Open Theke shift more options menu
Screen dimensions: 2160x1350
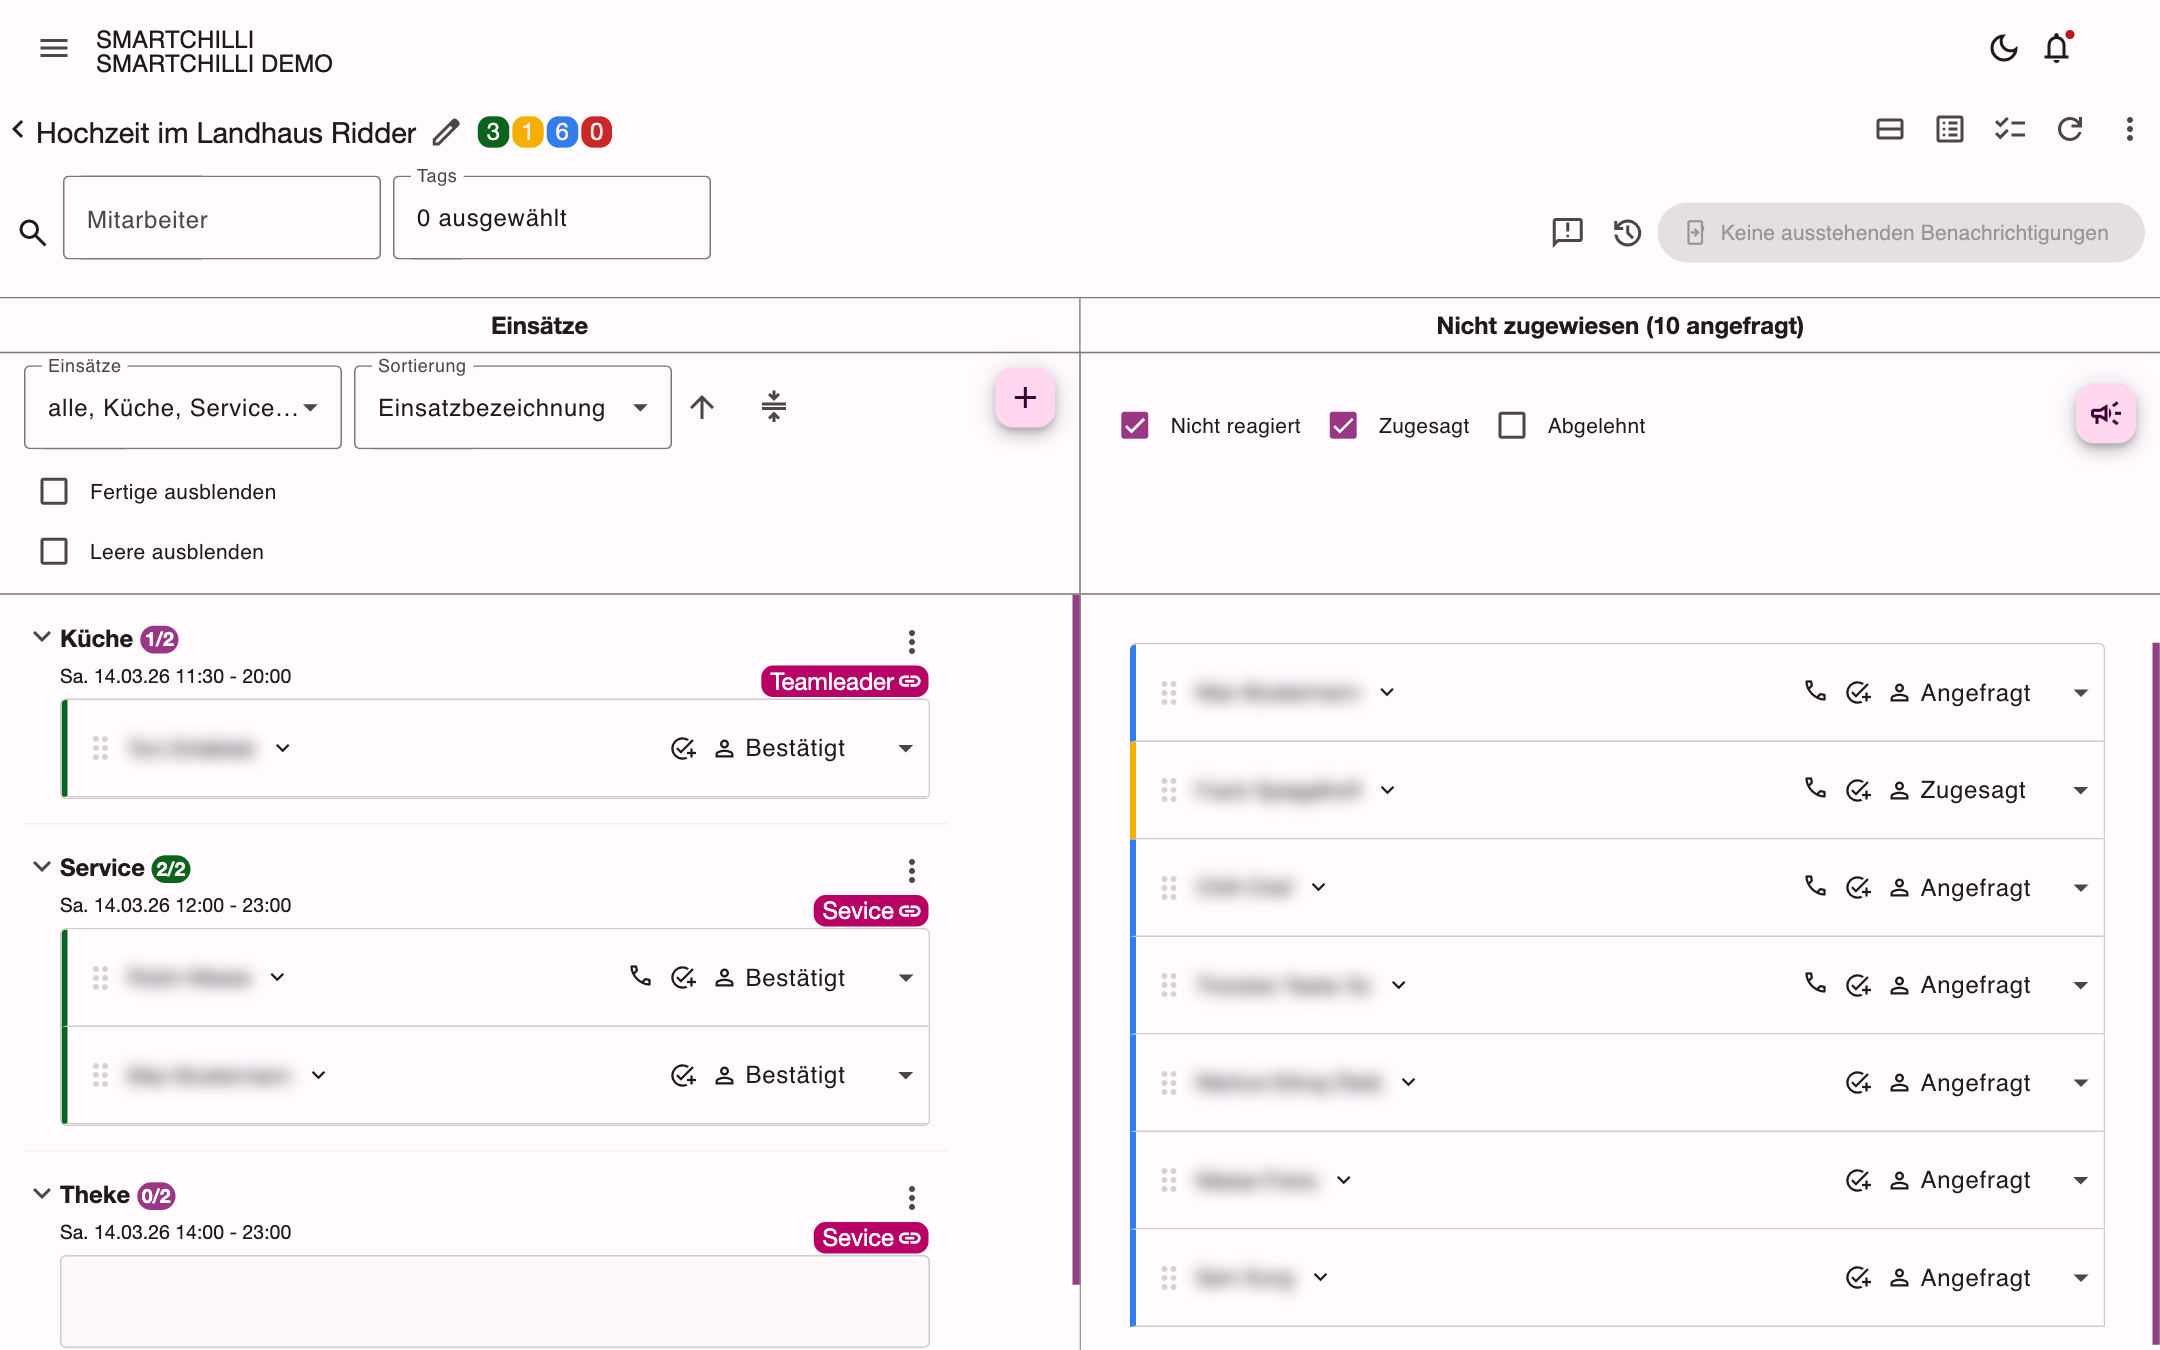coord(912,1197)
